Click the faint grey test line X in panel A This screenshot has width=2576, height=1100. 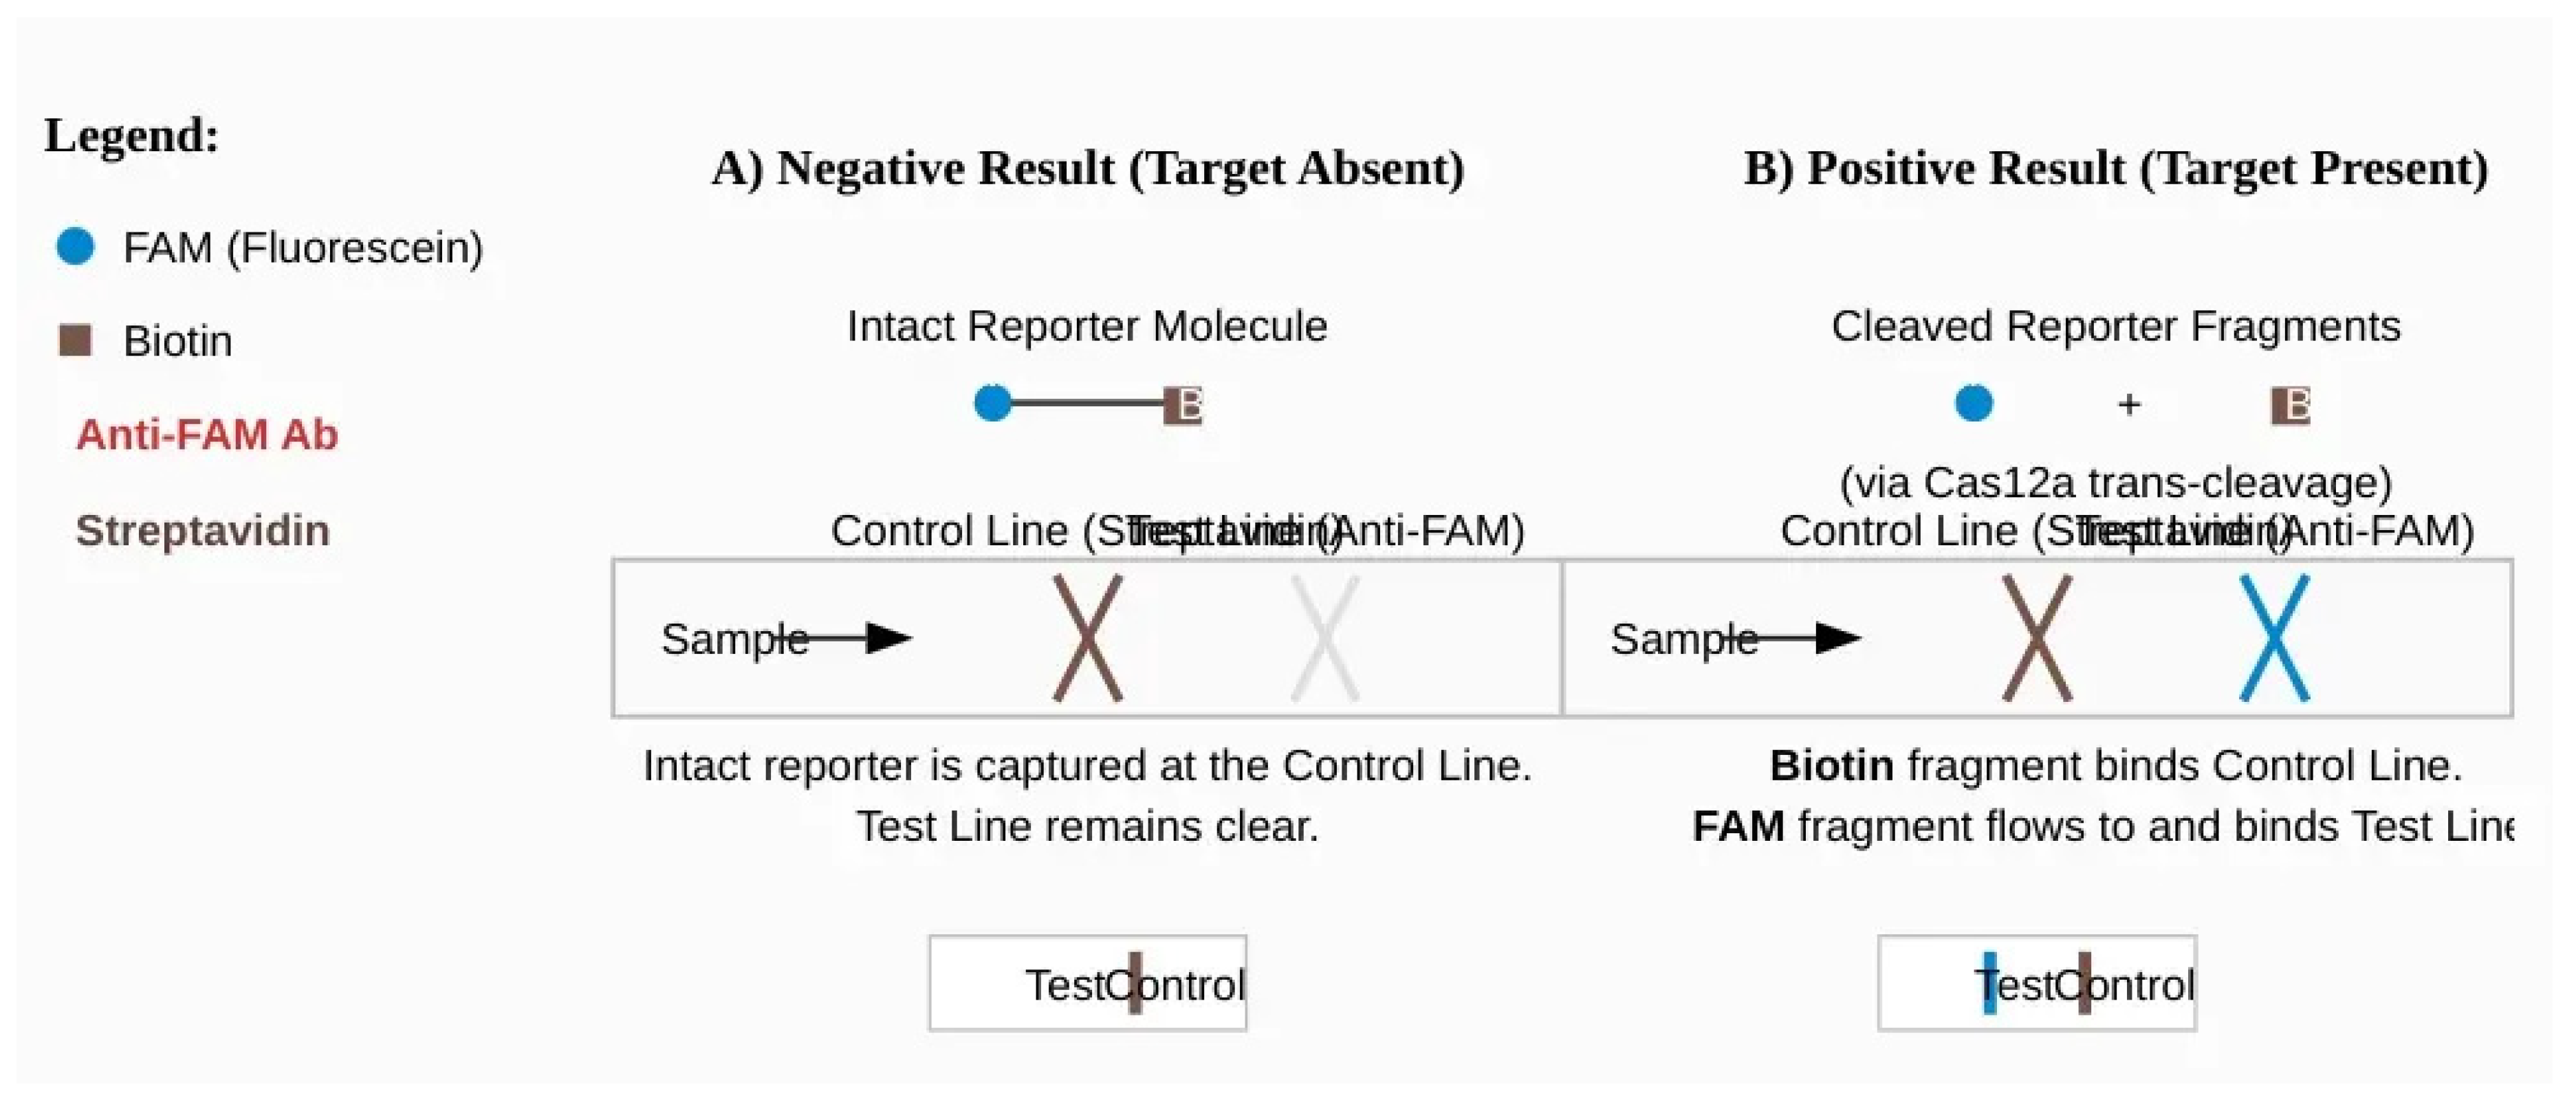1325,638
